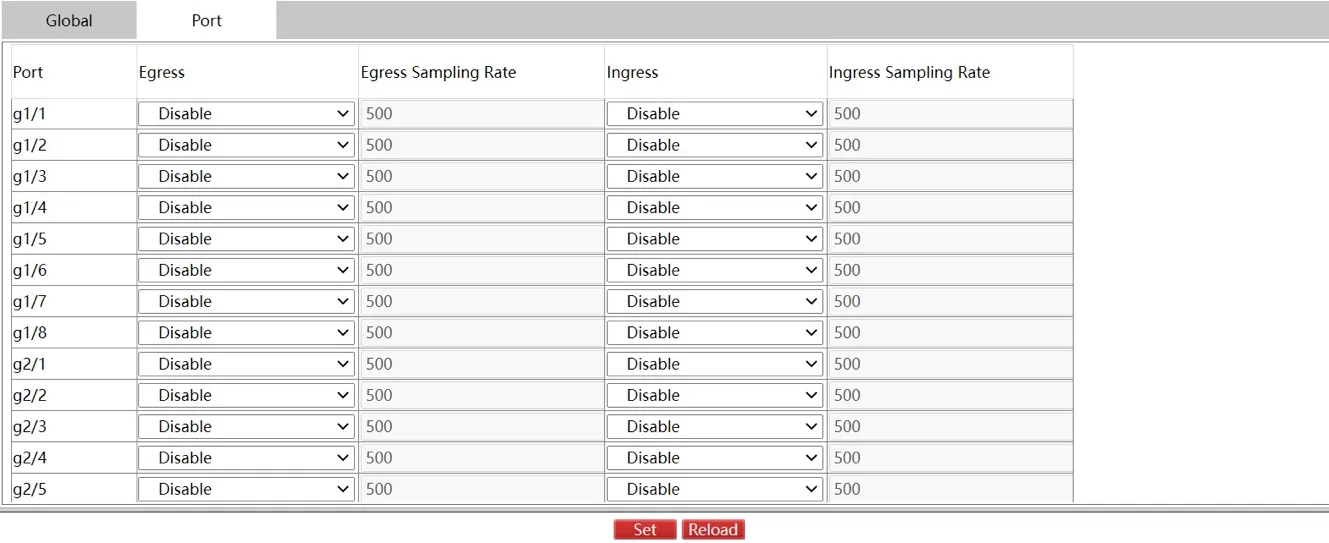Click Egress Sampling Rate field for g1/8
Image resolution: width=1329 pixels, height=543 pixels.
[481, 333]
